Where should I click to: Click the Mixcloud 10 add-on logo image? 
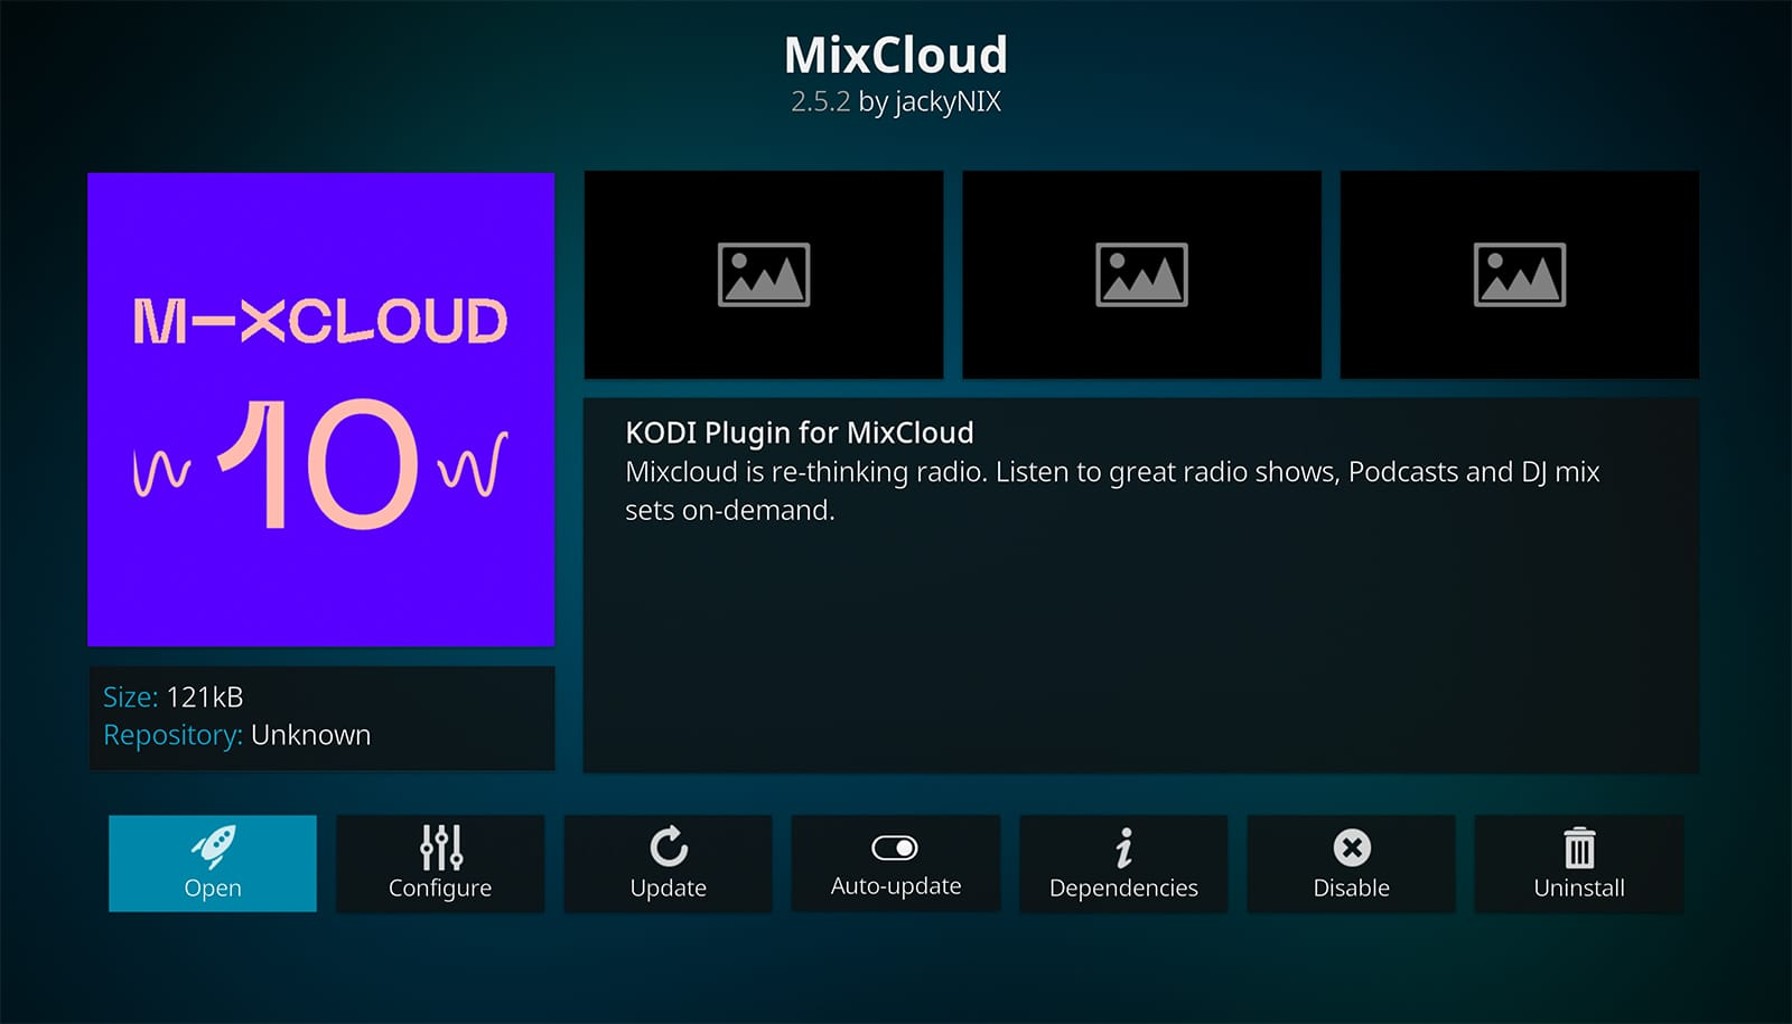(321, 409)
